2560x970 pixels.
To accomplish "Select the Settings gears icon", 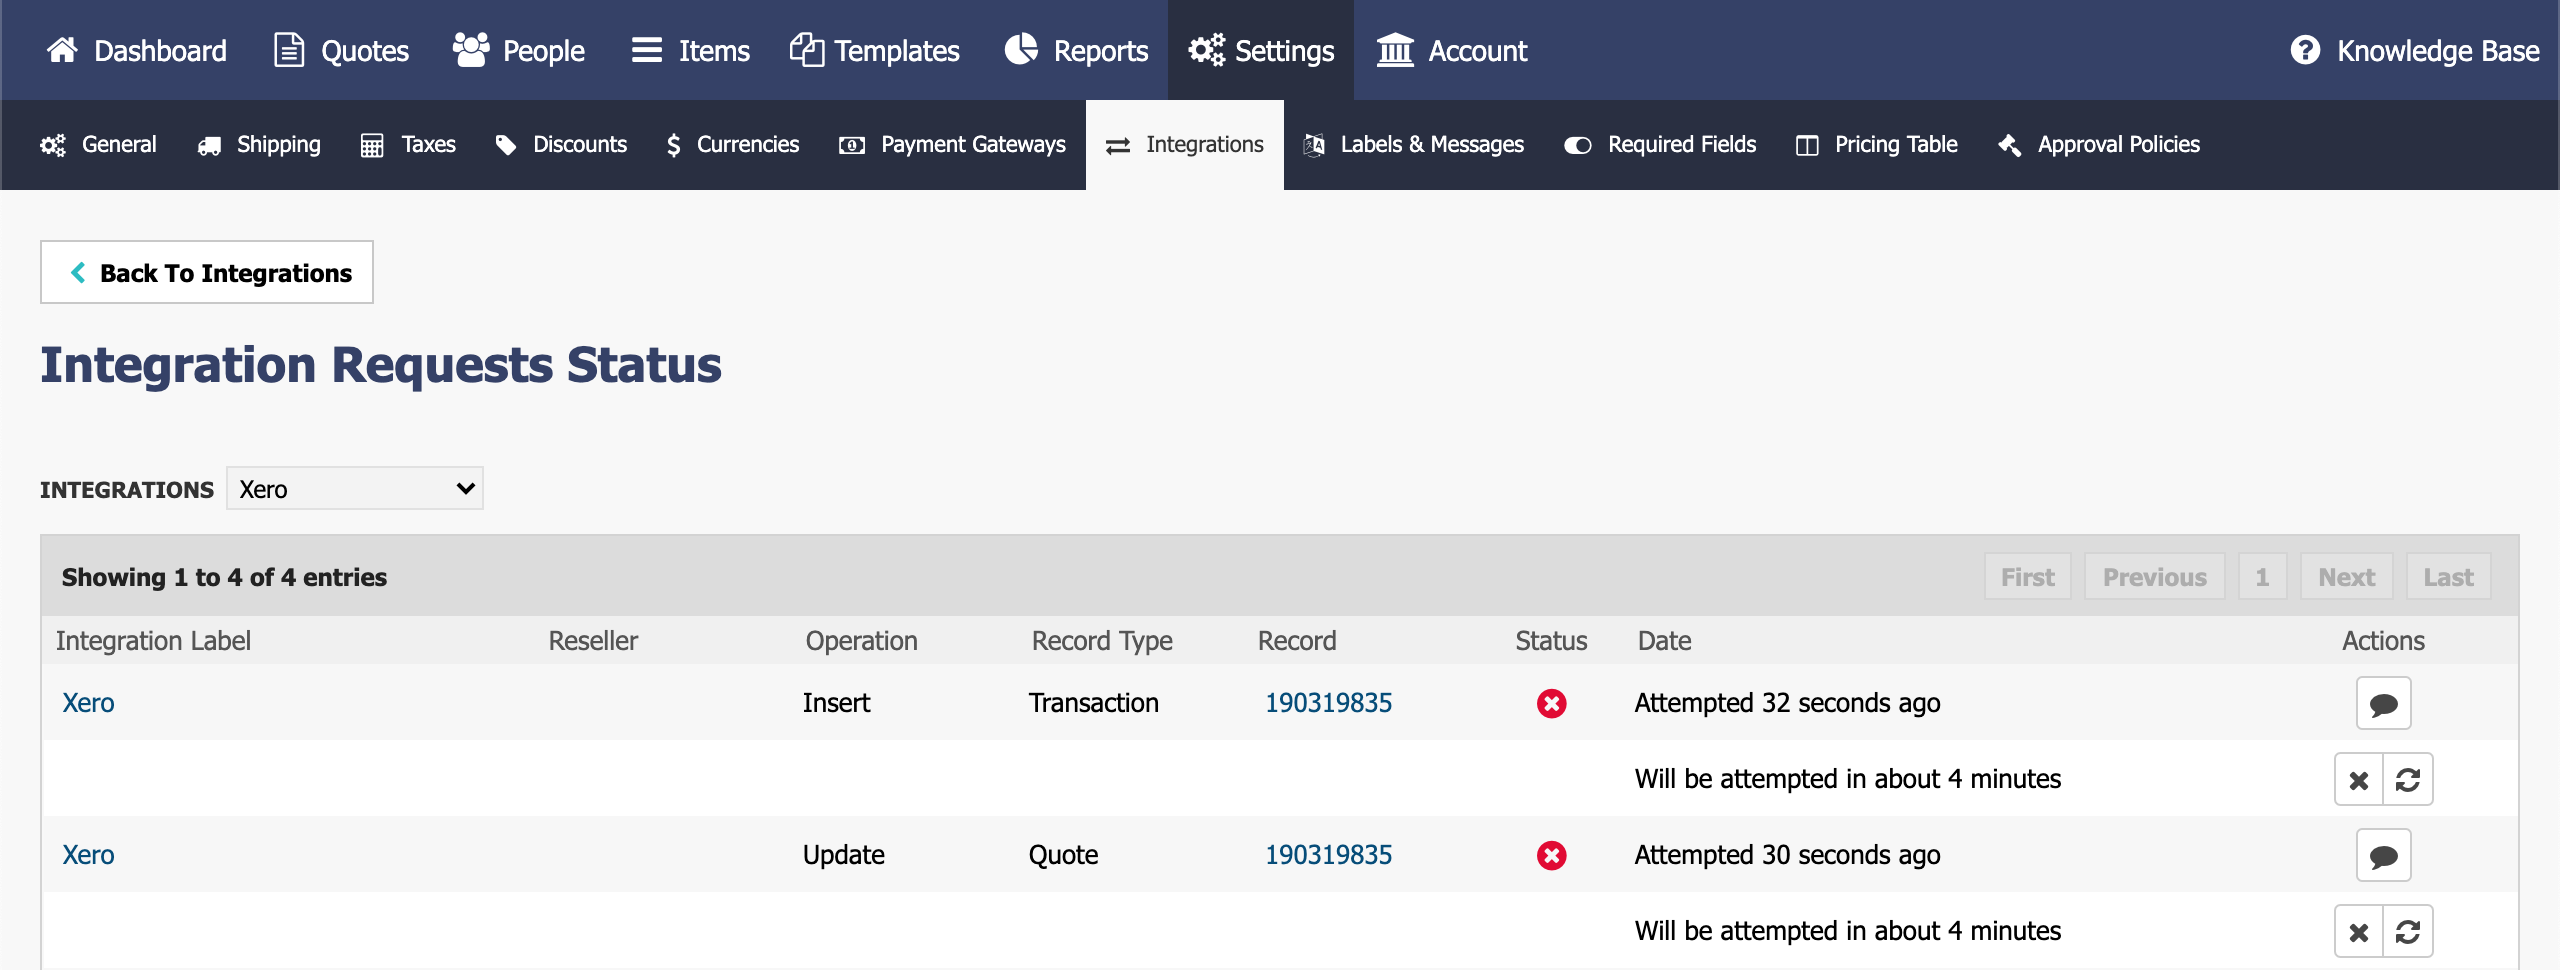I will pos(1206,50).
